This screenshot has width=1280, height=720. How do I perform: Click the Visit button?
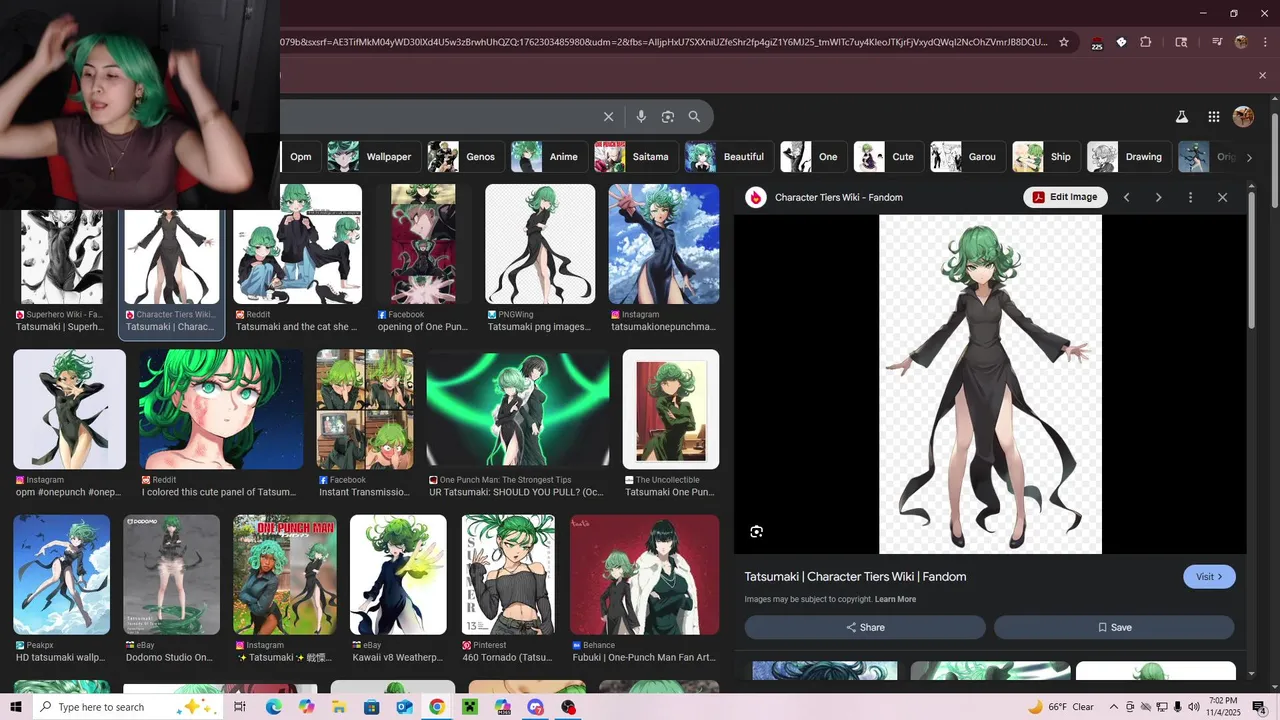coord(1209,577)
